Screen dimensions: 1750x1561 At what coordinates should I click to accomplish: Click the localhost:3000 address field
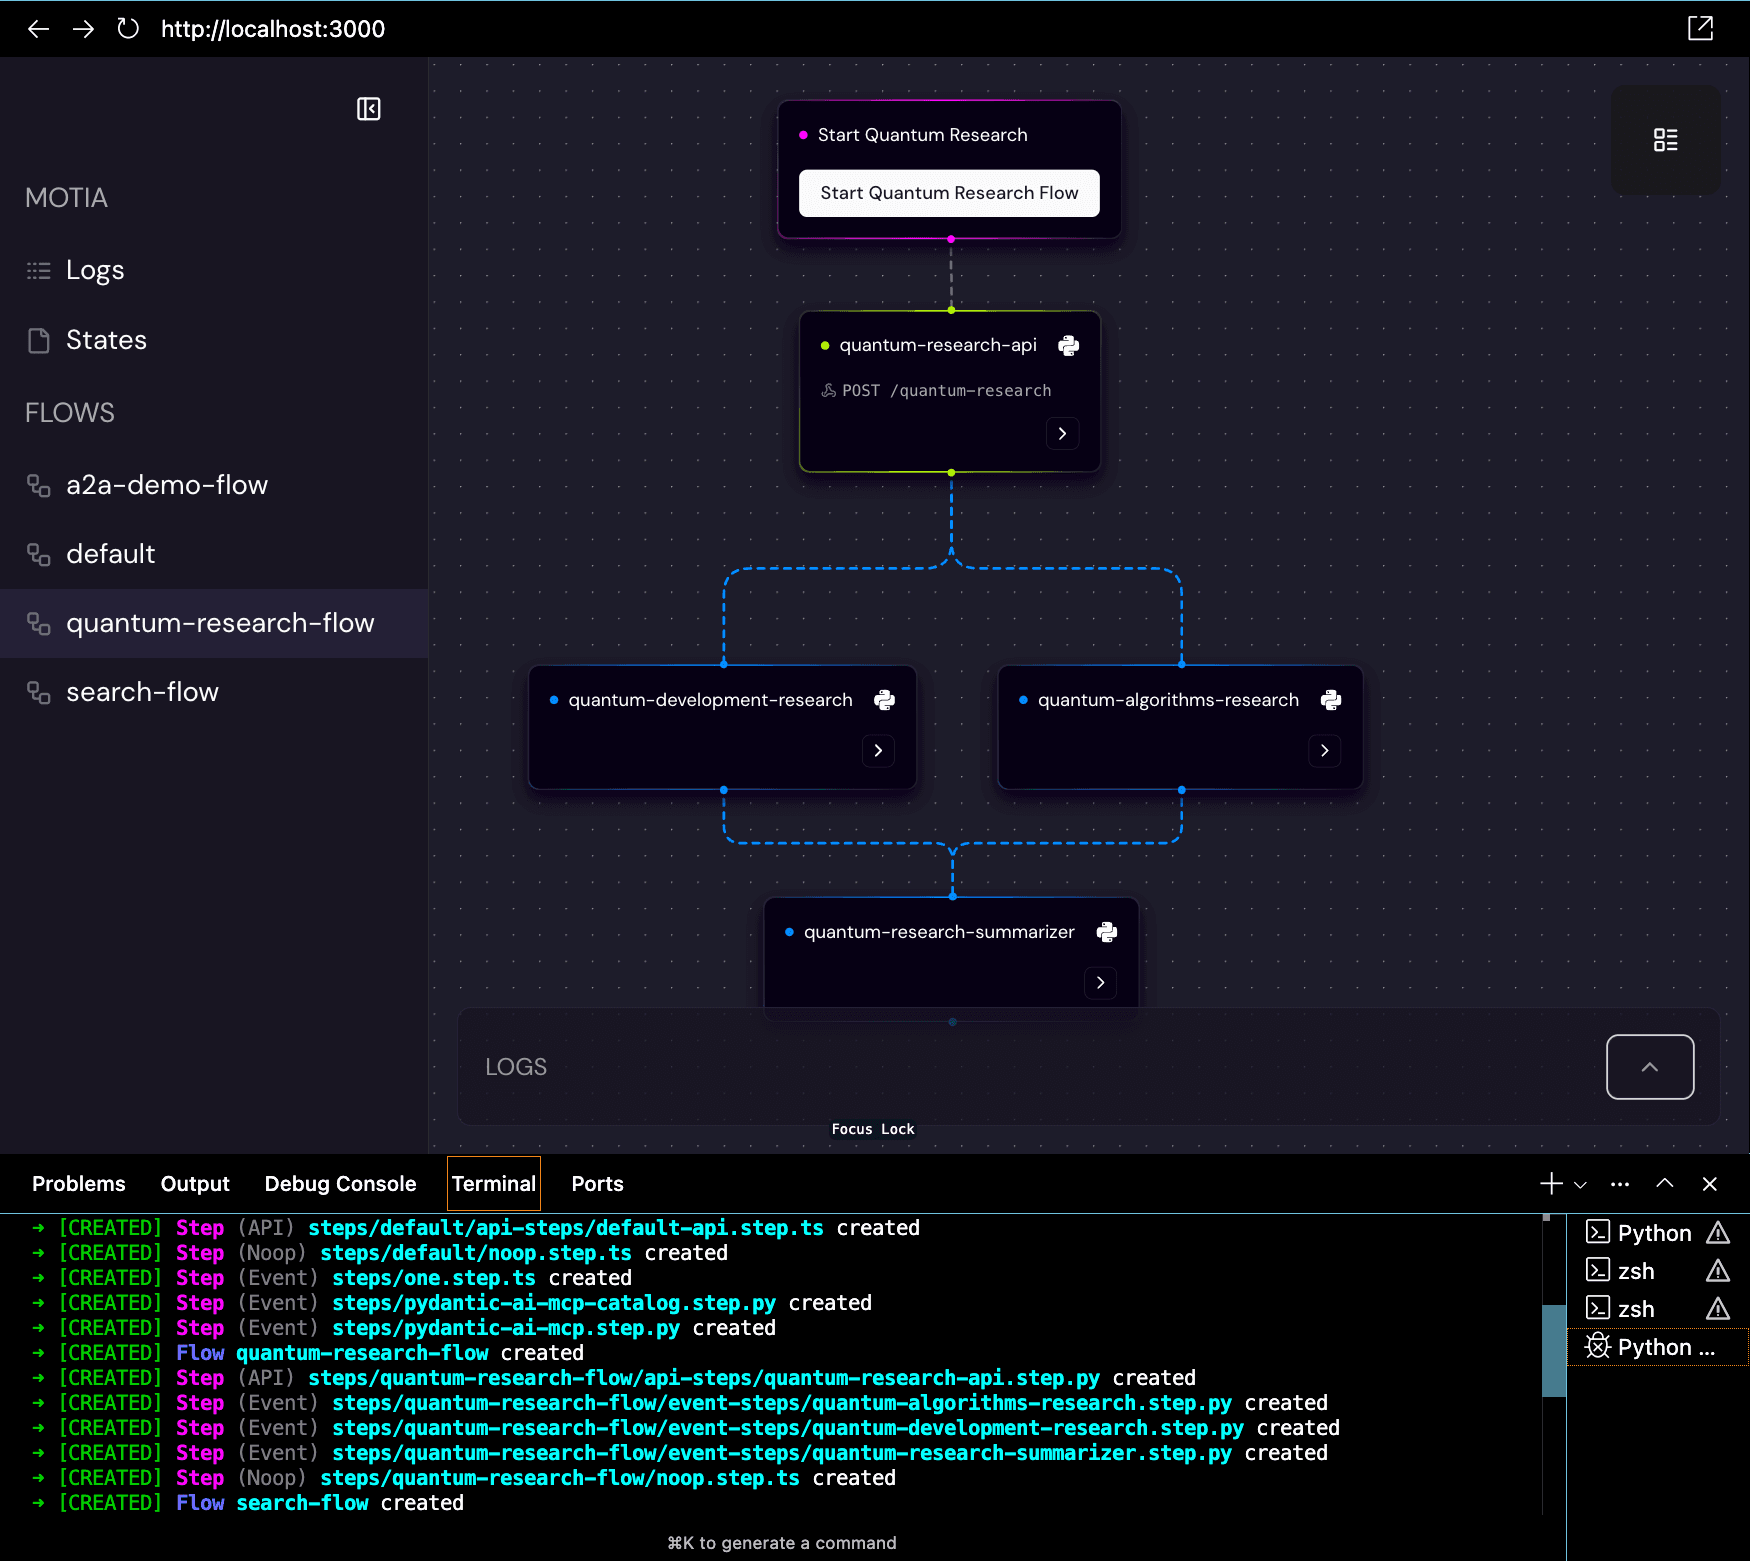273,29
